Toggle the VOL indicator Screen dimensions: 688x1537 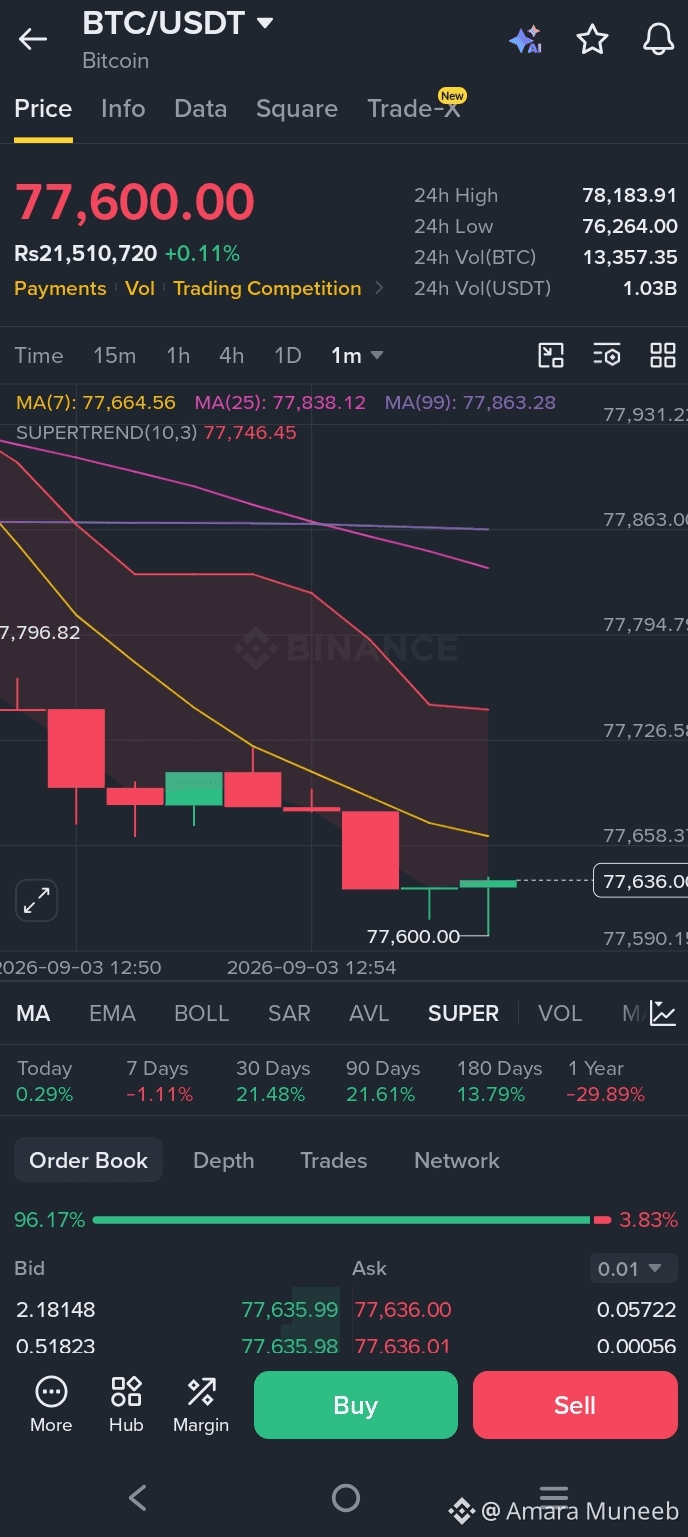coord(560,1013)
